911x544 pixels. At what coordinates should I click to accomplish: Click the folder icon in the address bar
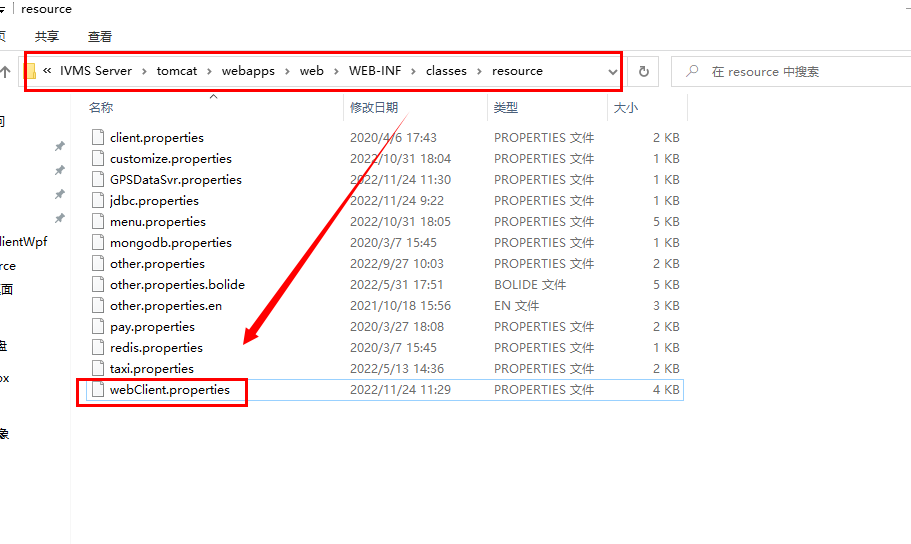click(x=31, y=71)
